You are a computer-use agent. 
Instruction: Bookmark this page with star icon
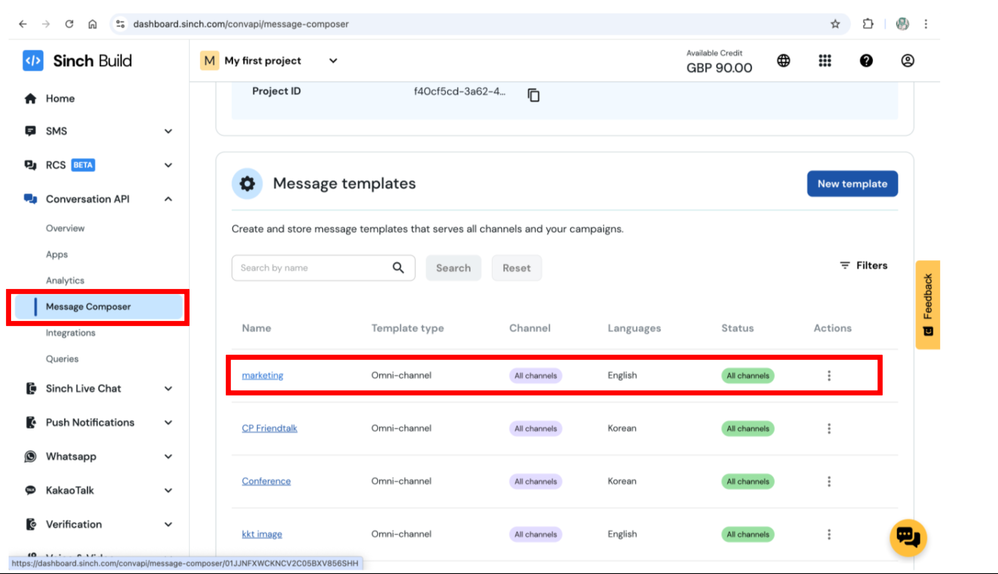point(835,24)
